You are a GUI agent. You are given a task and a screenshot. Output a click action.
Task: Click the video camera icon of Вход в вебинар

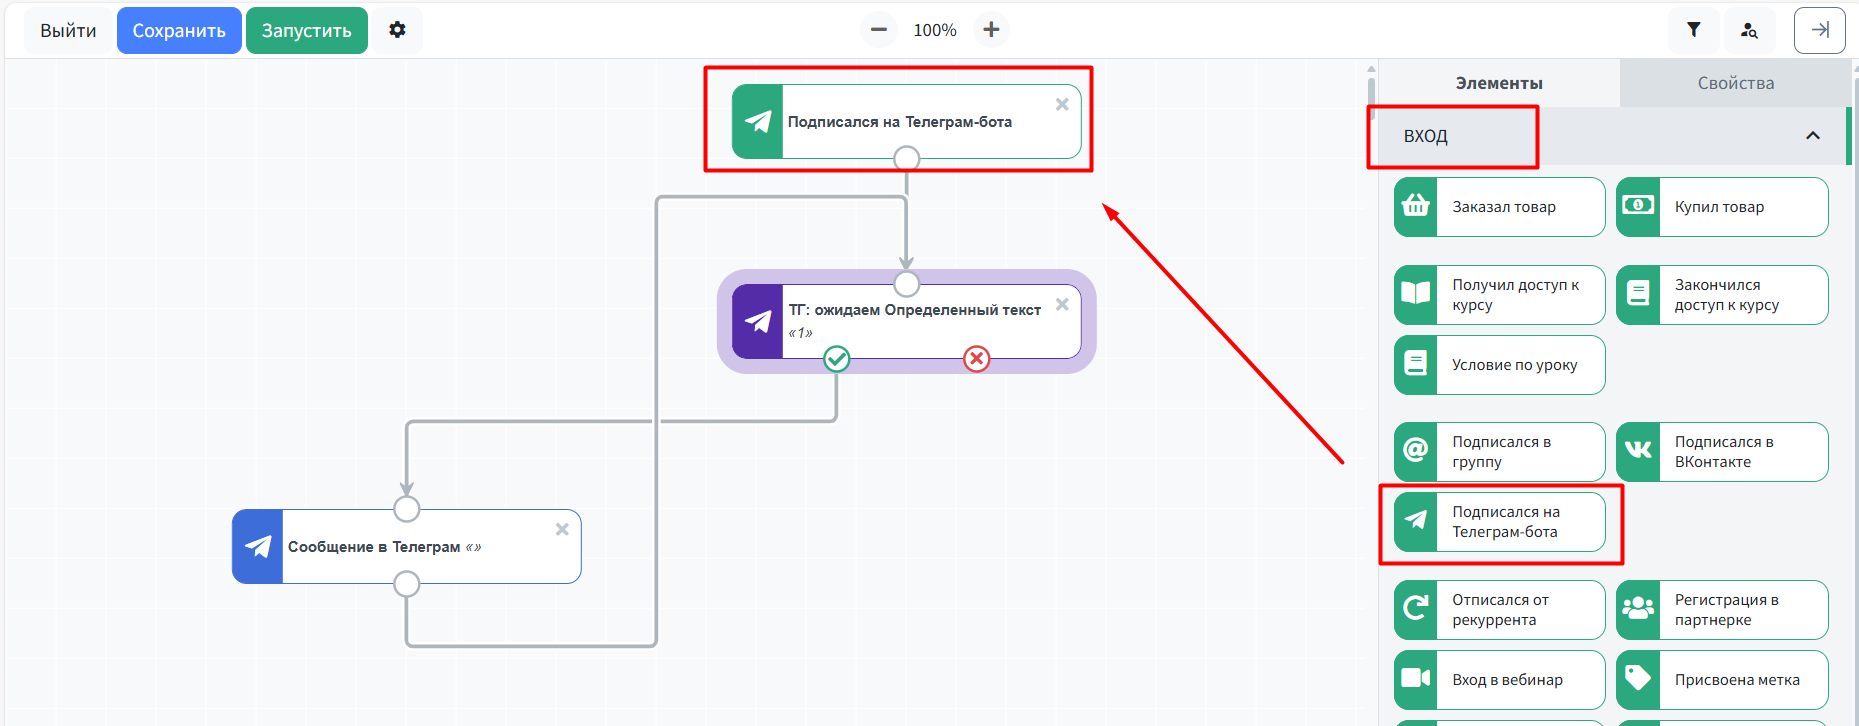click(1416, 678)
